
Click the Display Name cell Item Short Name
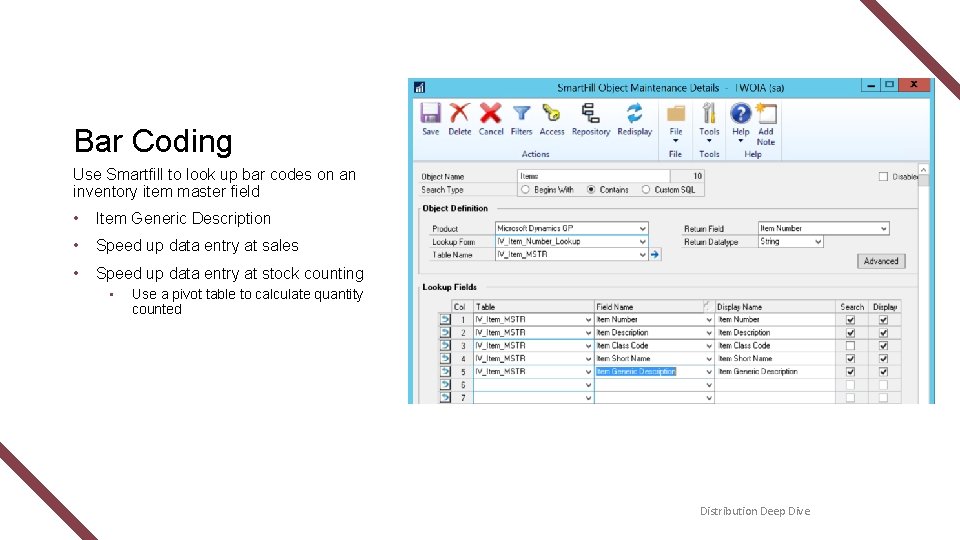(775, 358)
